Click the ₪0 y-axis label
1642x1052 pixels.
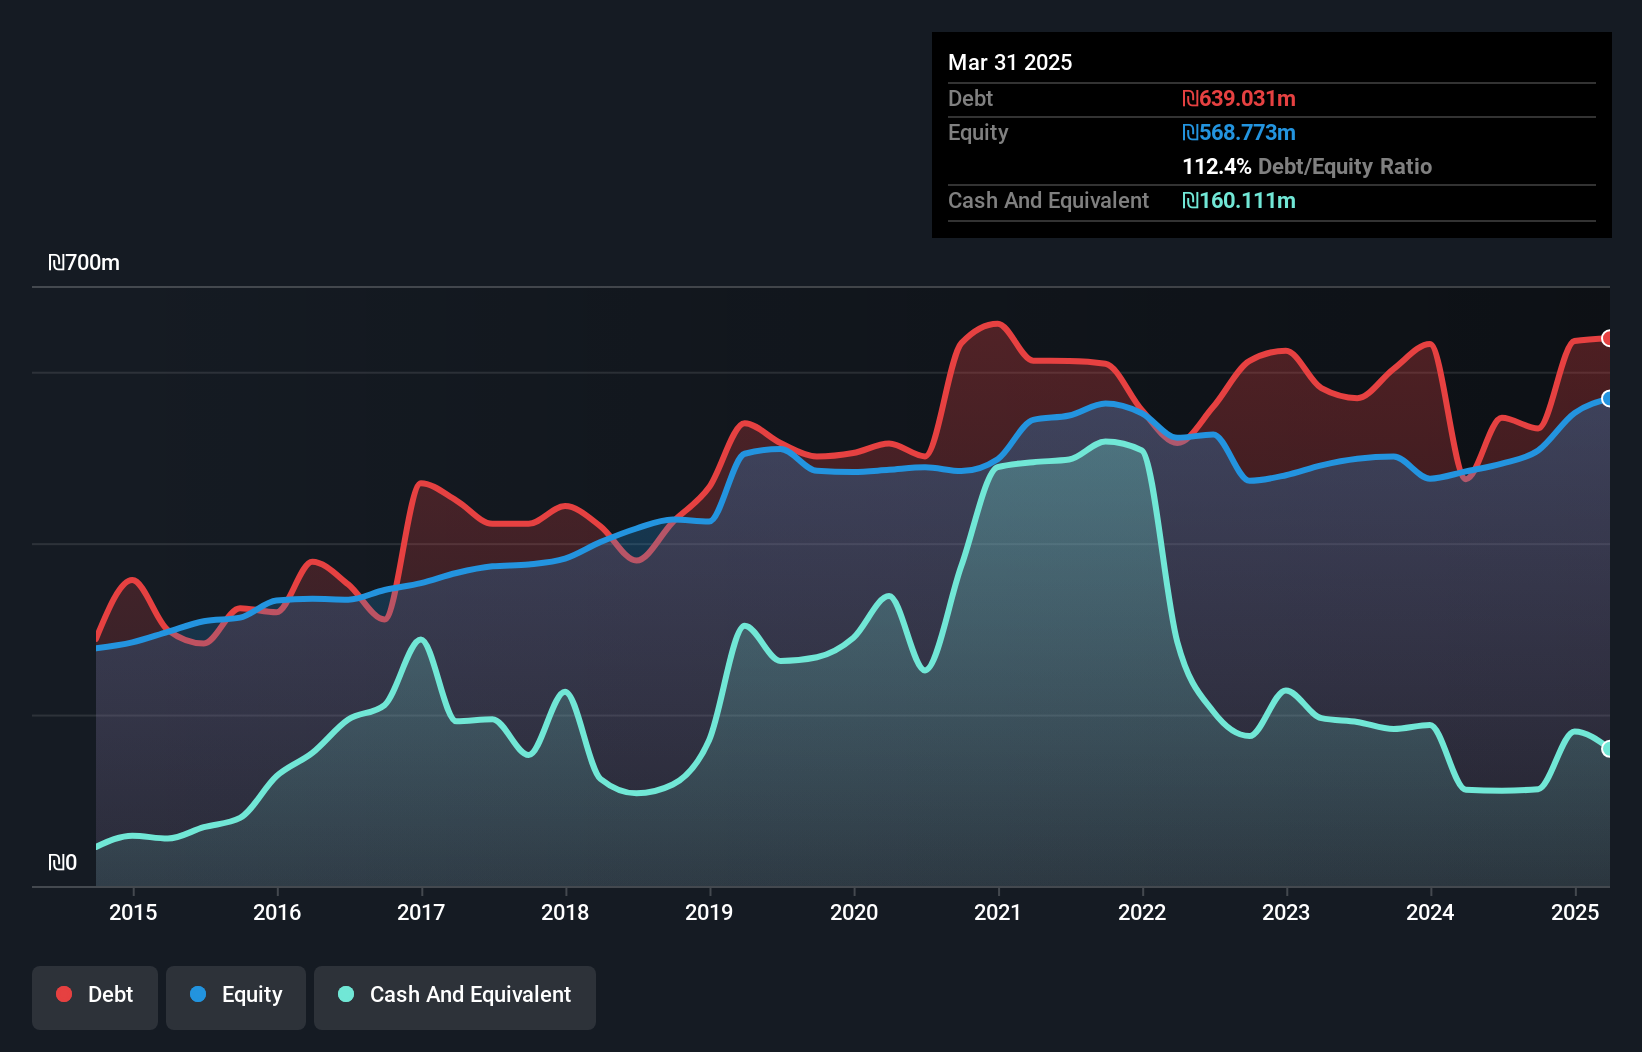(x=62, y=863)
